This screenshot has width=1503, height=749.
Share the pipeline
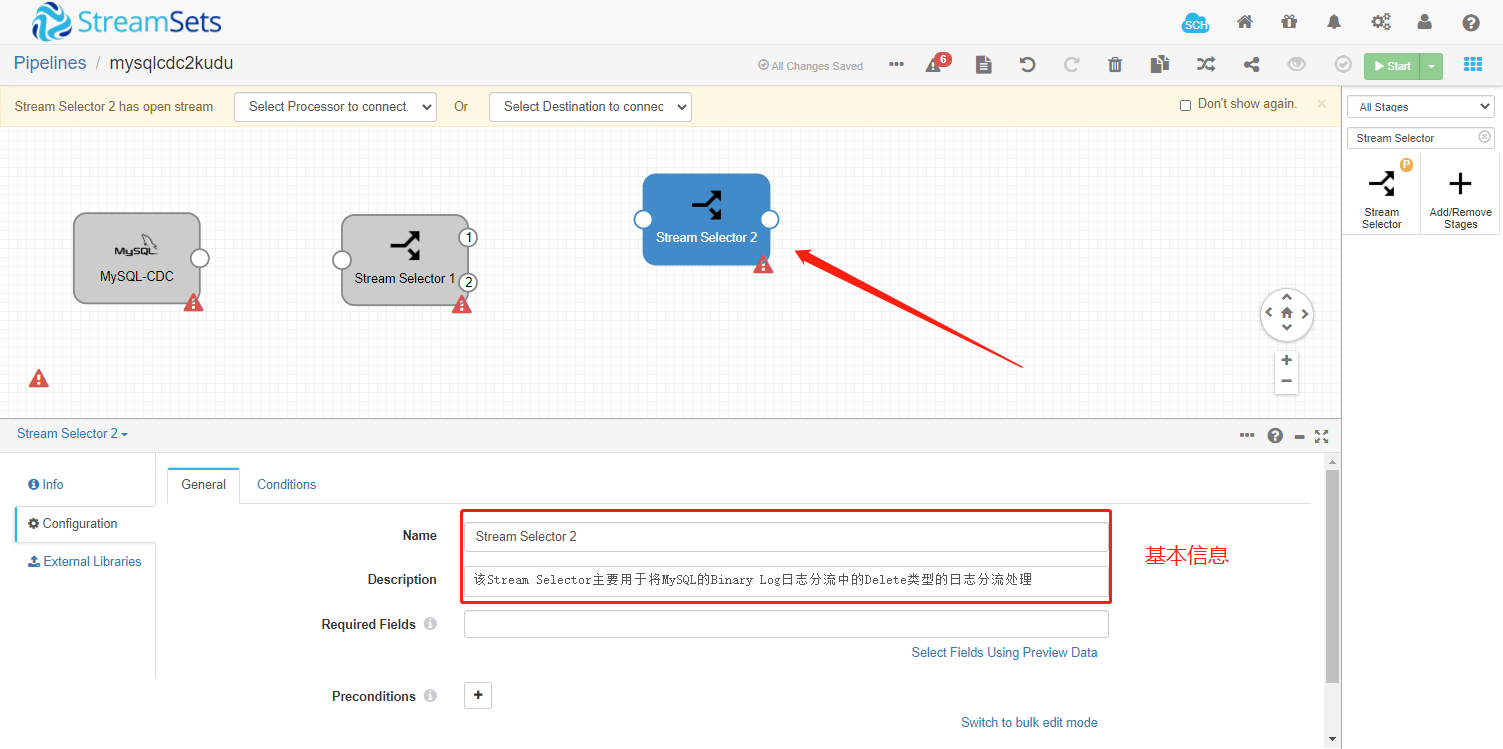pos(1251,65)
